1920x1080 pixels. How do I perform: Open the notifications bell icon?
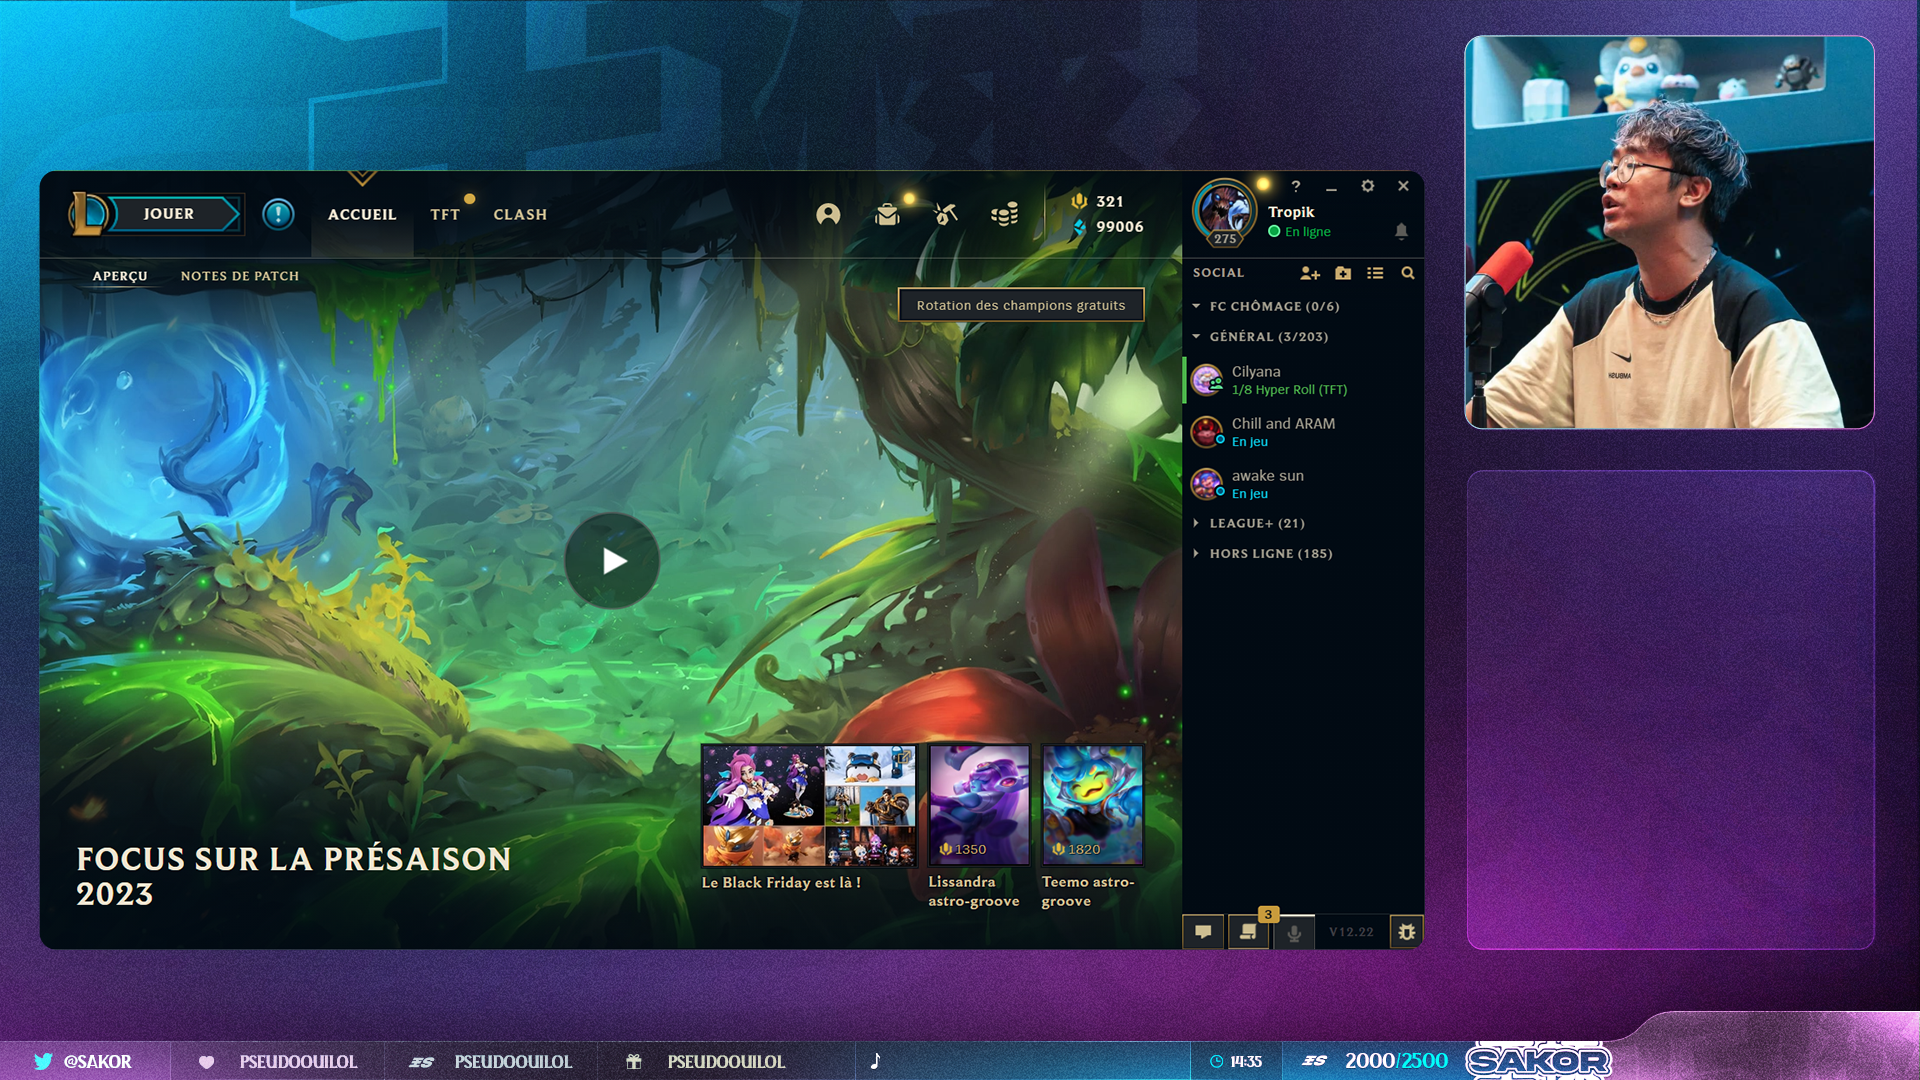1401,231
